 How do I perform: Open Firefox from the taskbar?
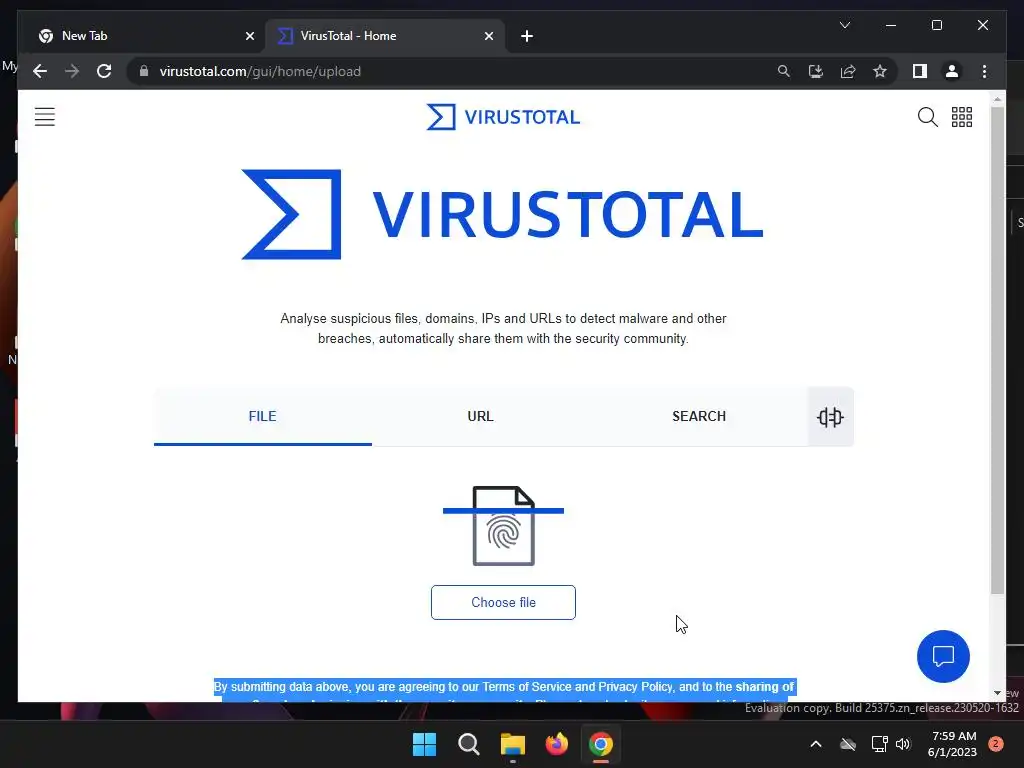coord(556,744)
